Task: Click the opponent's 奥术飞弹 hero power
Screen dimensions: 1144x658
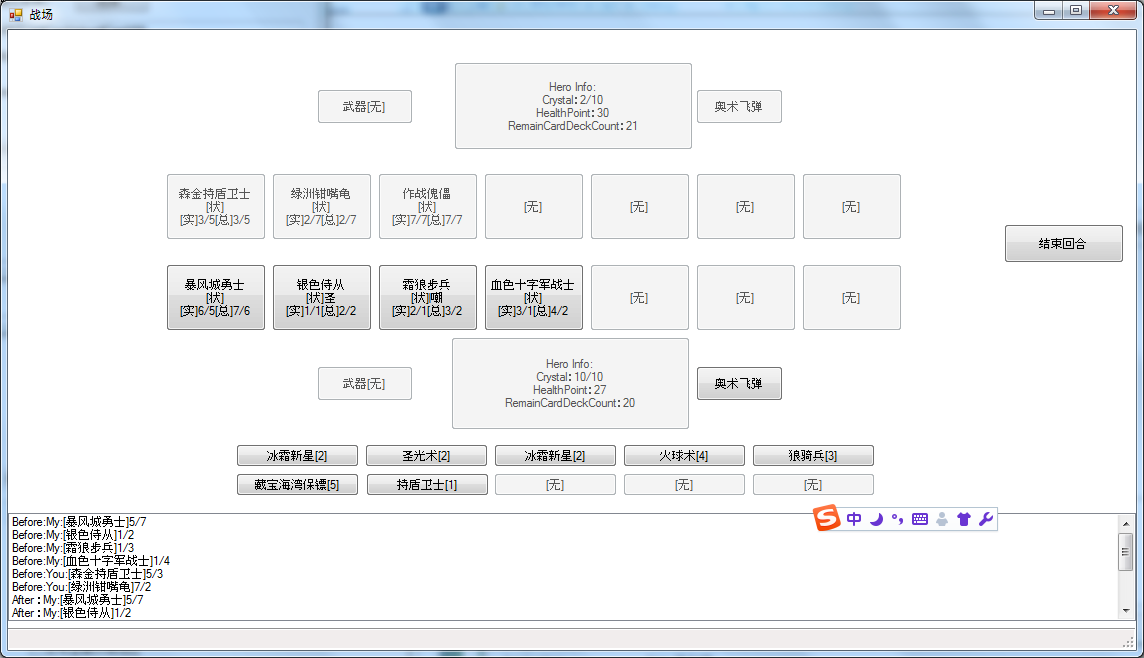Action: click(739, 107)
